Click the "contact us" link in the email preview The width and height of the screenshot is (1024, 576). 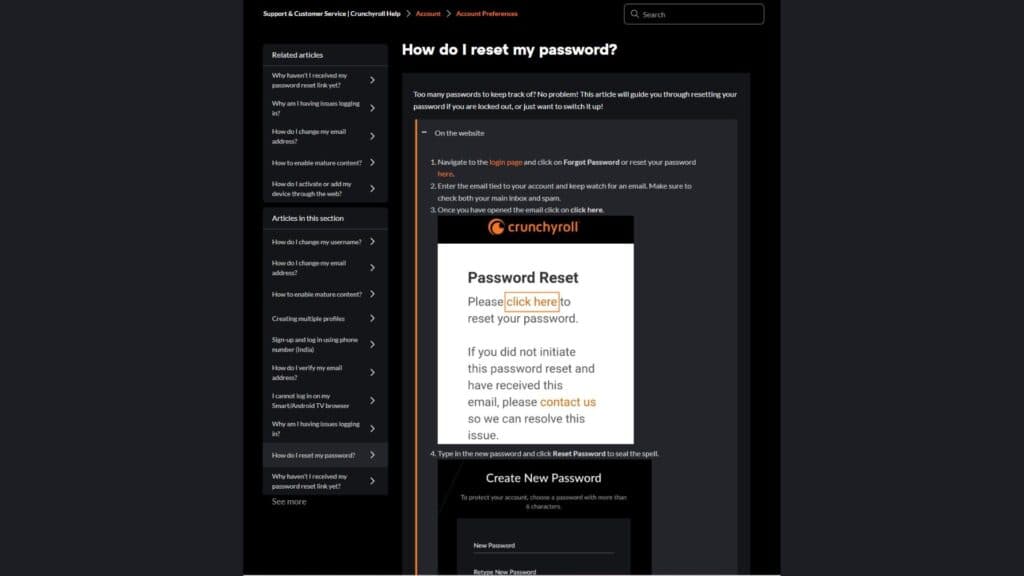tap(567, 401)
